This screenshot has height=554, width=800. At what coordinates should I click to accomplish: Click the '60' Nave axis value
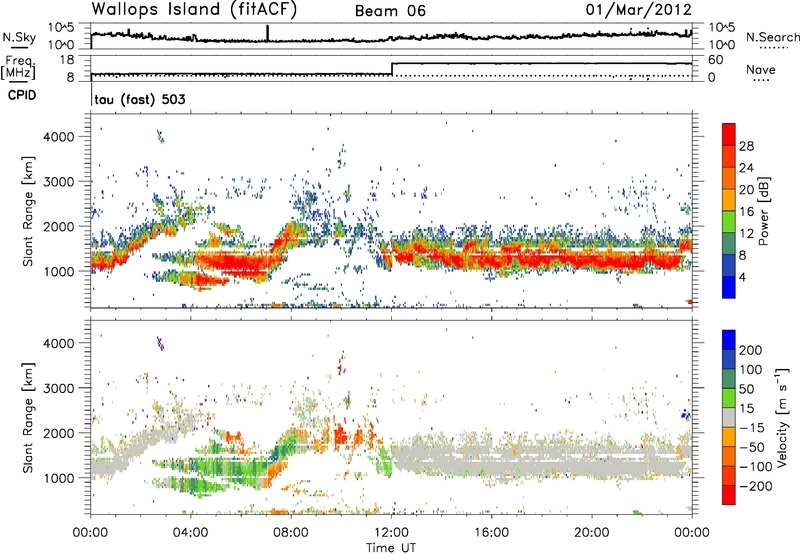(x=716, y=60)
